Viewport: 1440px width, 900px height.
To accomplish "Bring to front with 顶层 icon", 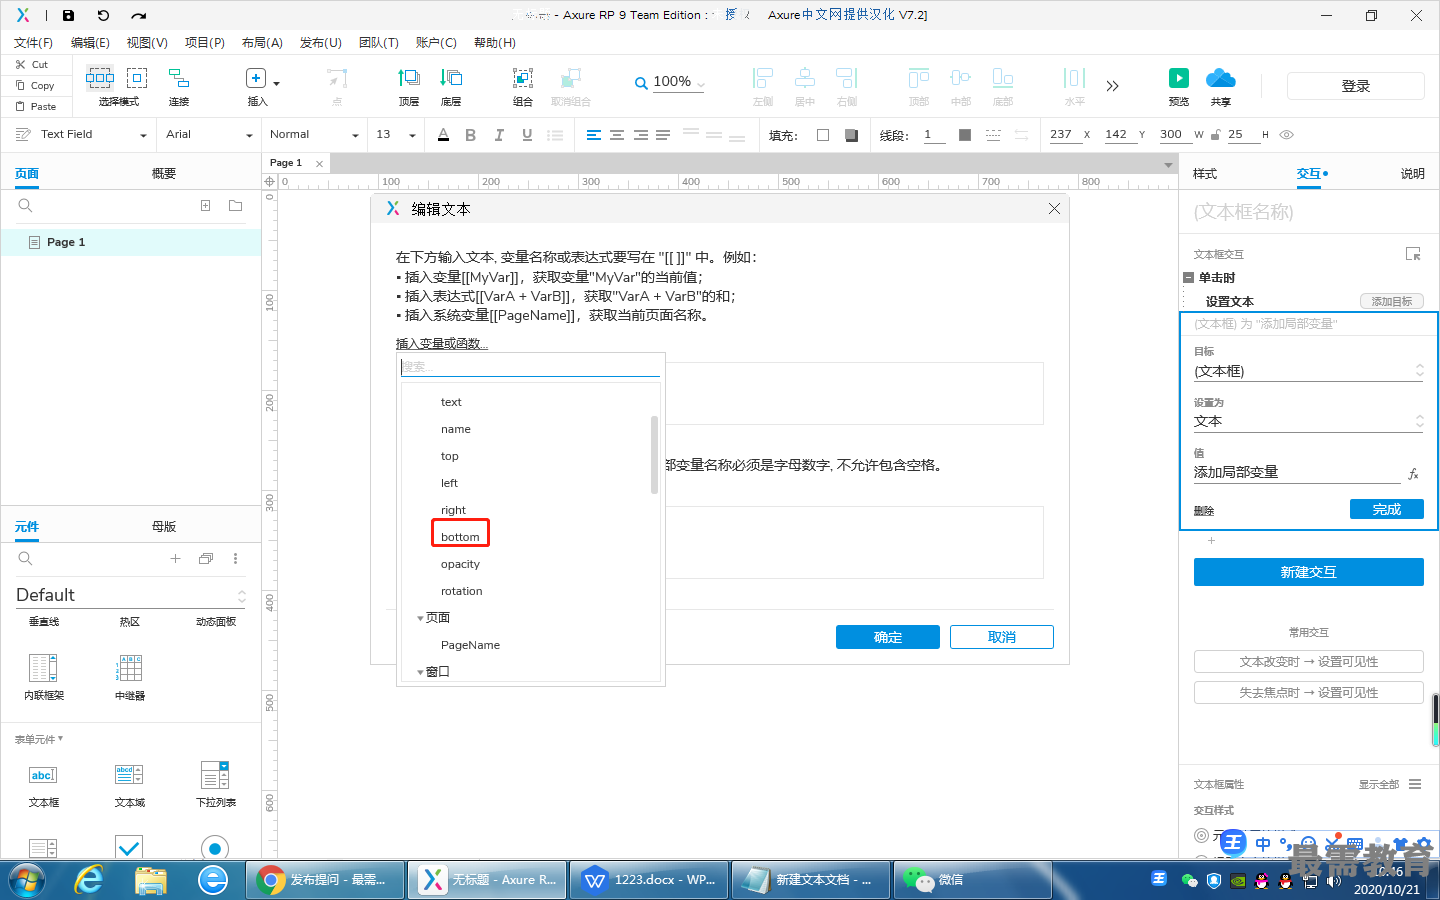I will point(409,77).
